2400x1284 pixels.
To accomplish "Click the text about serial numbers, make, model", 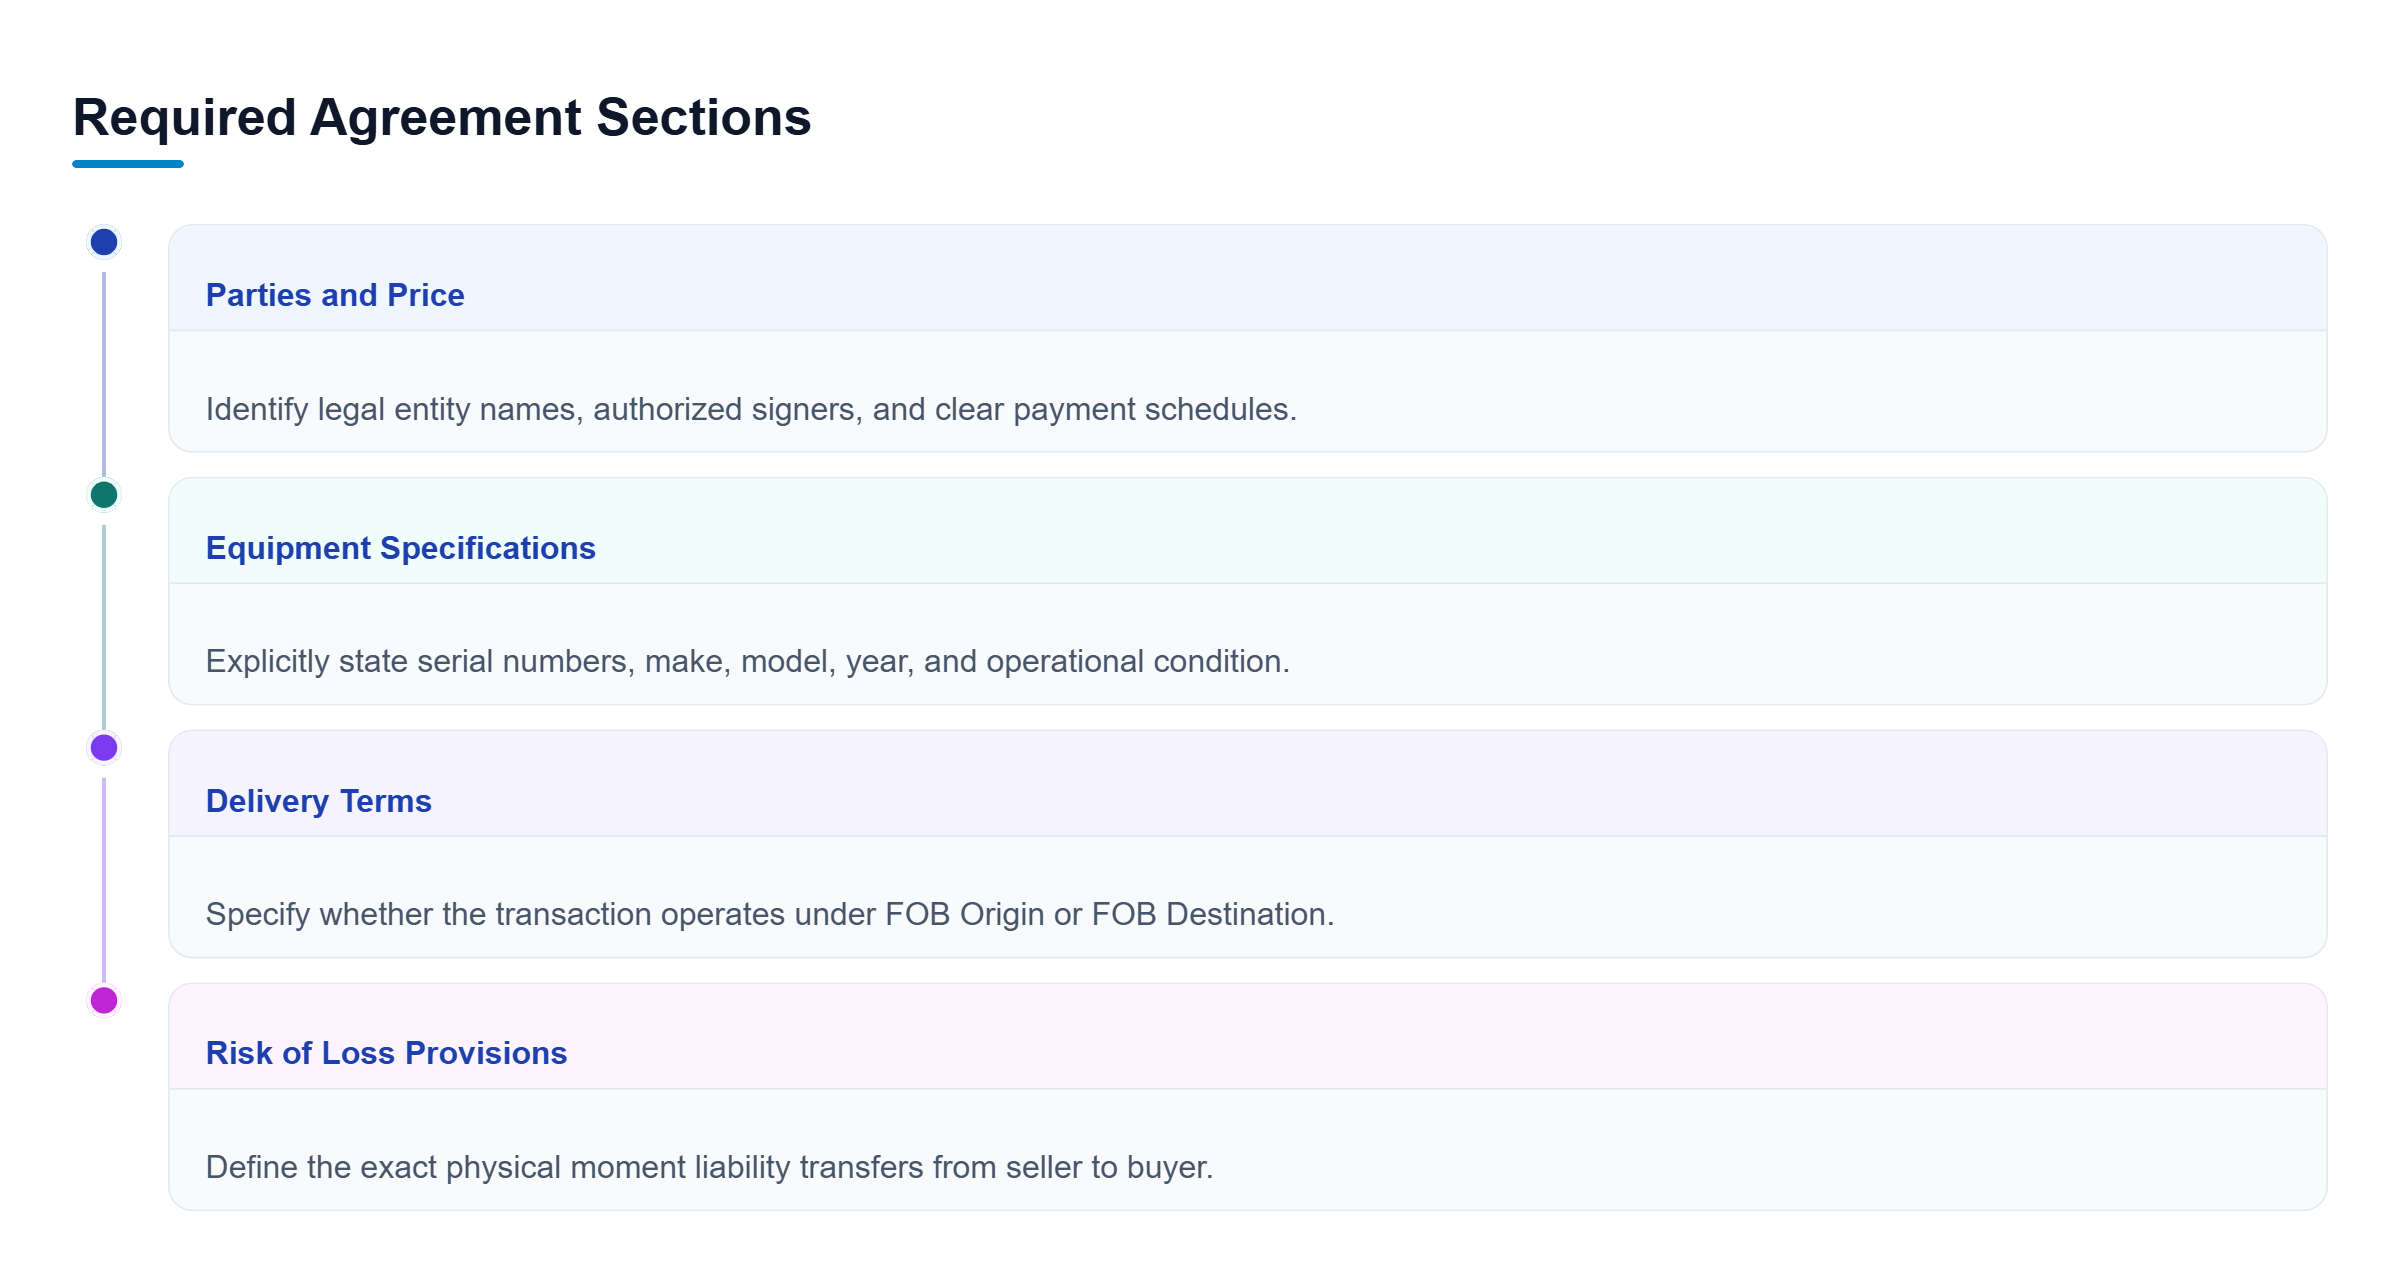I will click(x=748, y=661).
